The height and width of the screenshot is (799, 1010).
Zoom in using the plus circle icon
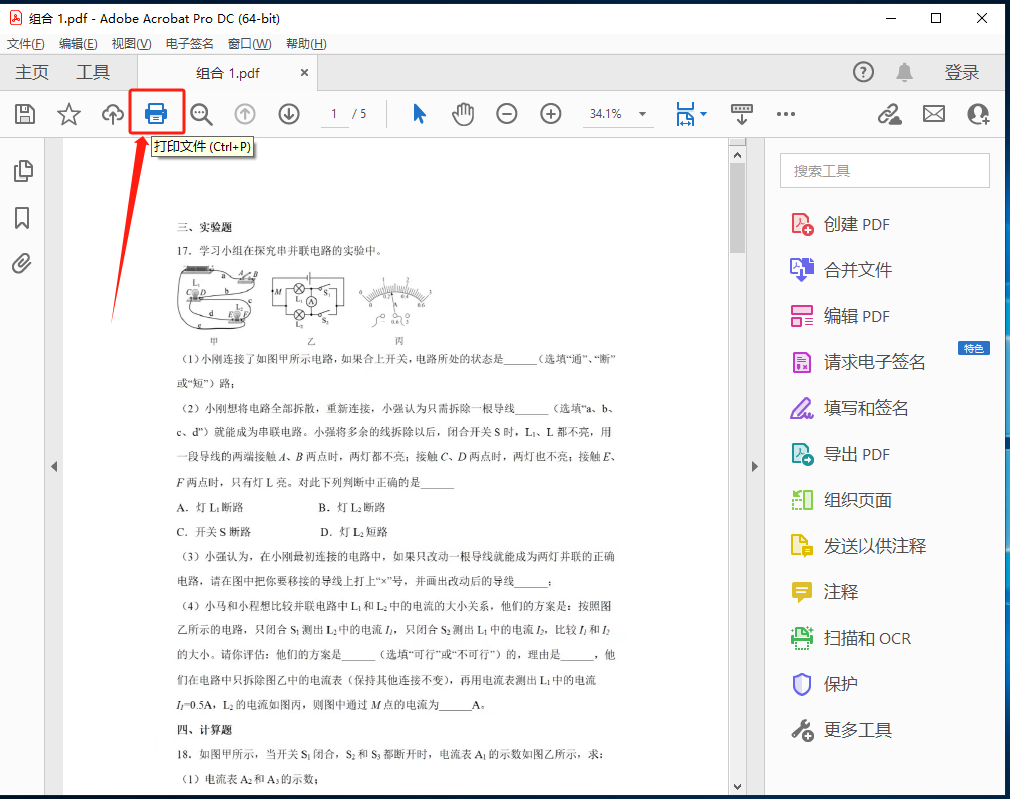(551, 114)
